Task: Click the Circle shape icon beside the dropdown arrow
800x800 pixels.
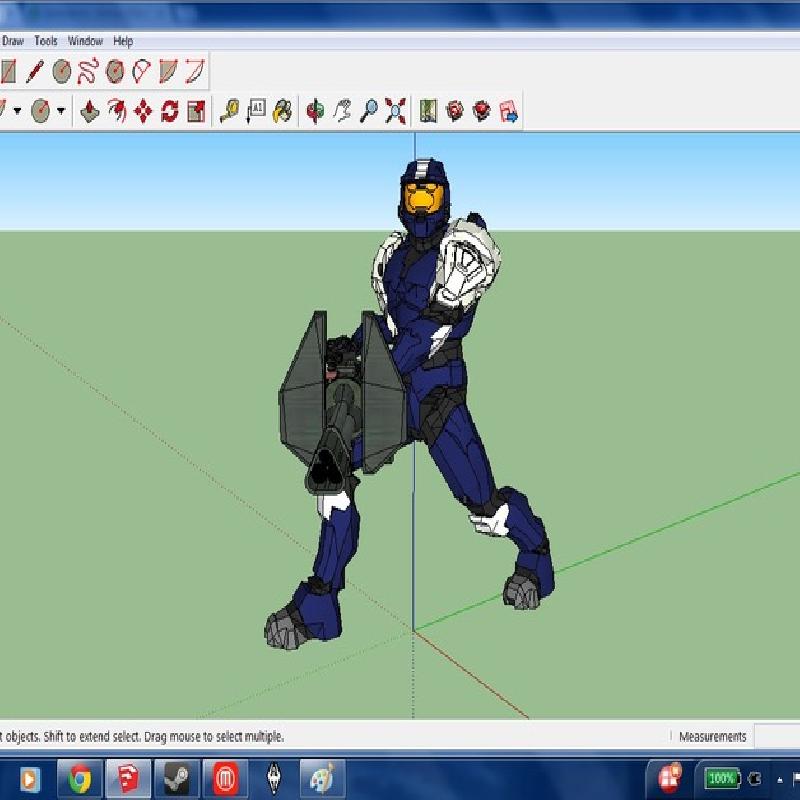Action: coord(40,111)
